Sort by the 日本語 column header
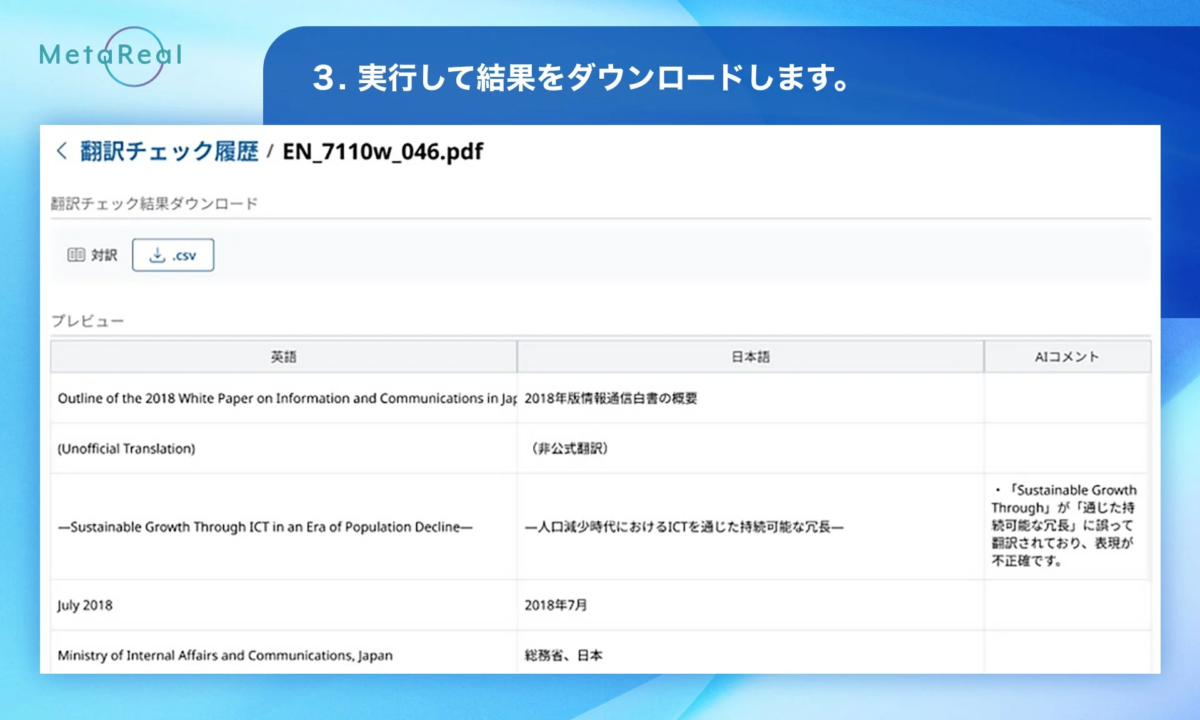 coord(750,356)
